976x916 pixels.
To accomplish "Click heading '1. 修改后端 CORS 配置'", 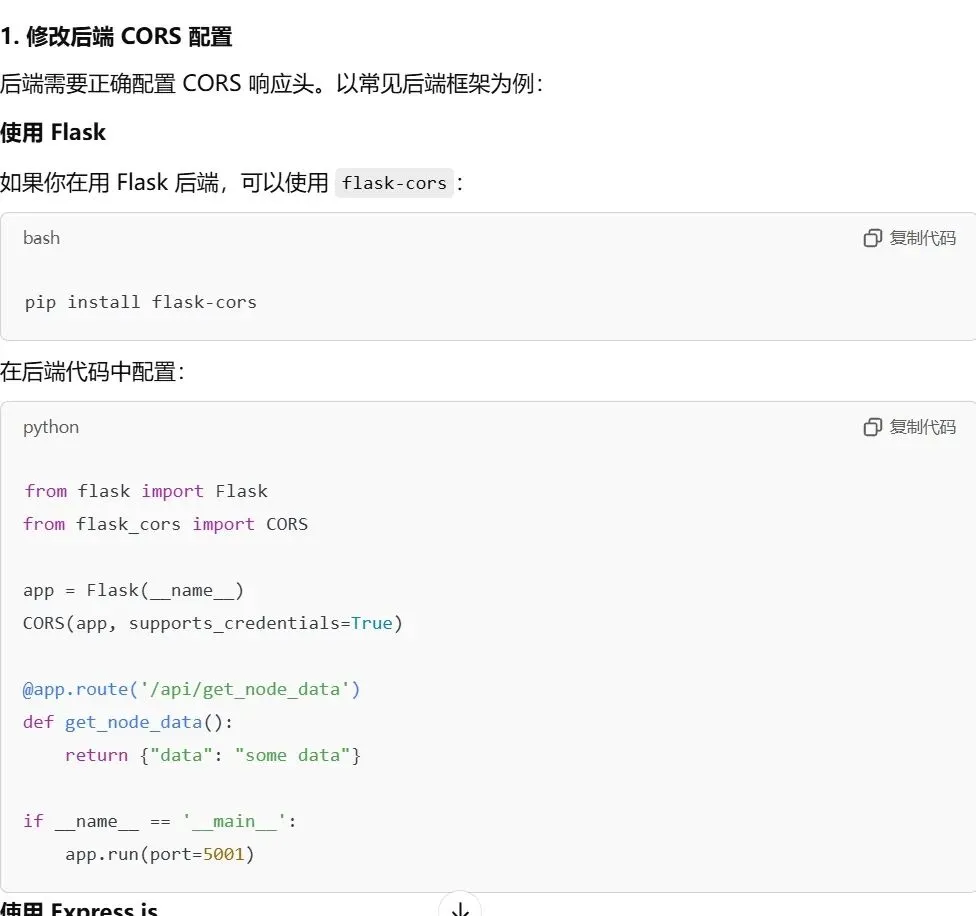I will click(x=116, y=36).
